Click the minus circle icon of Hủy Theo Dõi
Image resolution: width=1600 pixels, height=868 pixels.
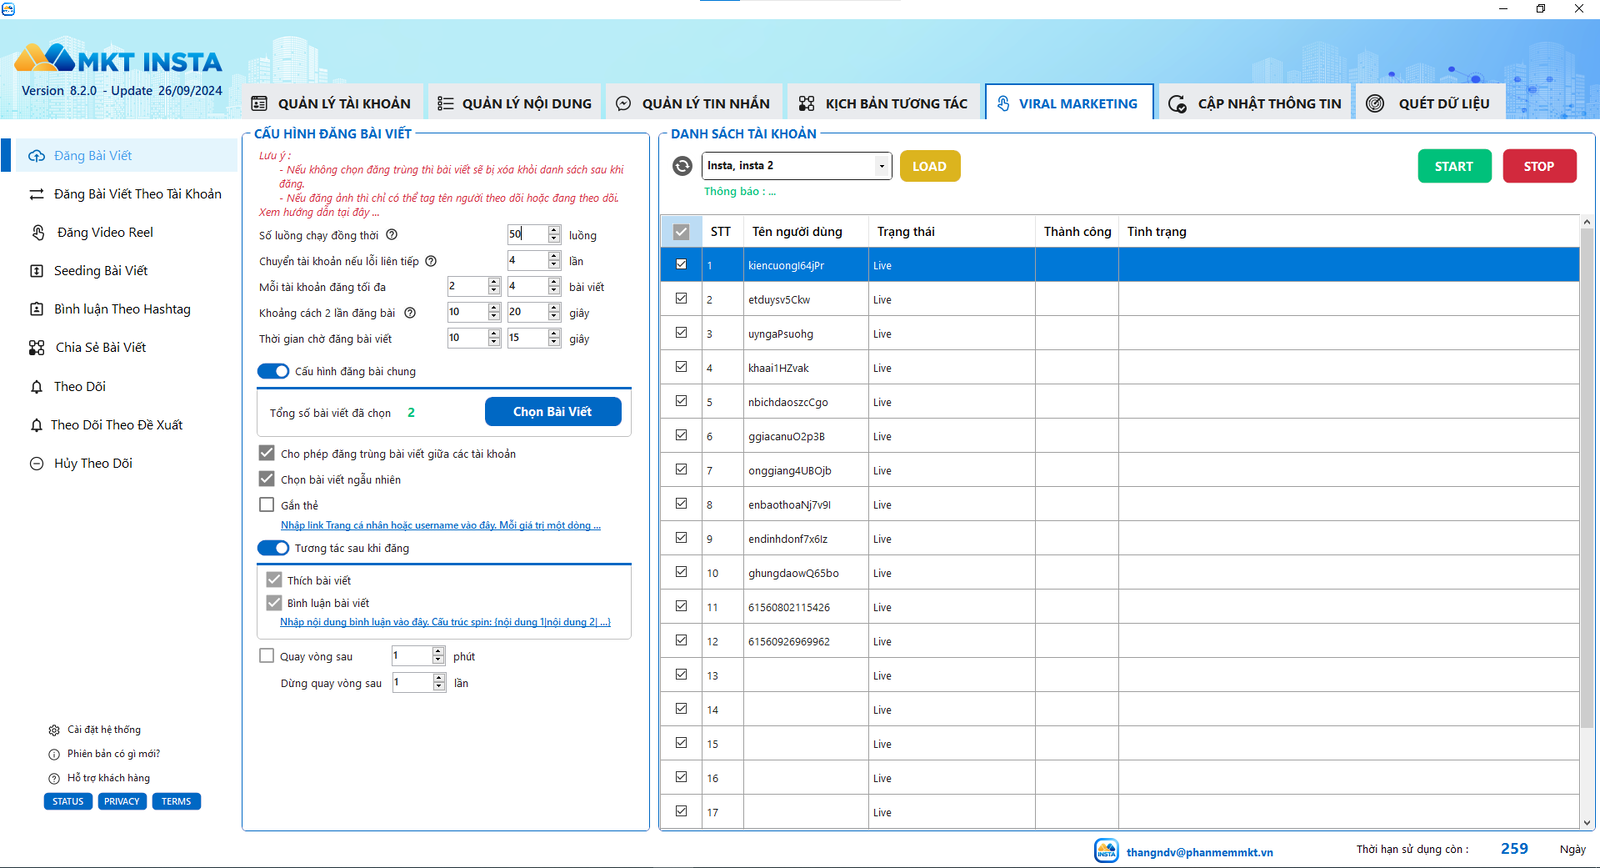pyautogui.click(x=37, y=464)
